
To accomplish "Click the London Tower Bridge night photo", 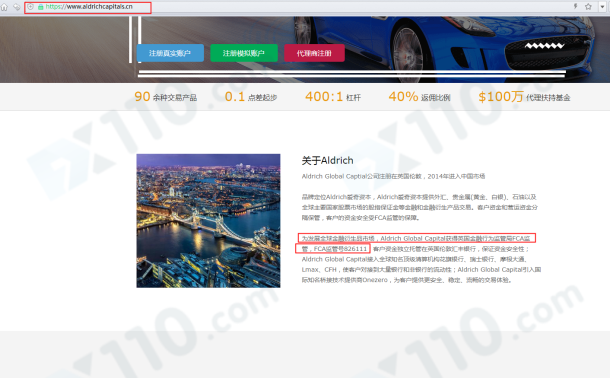I will [x=208, y=220].
